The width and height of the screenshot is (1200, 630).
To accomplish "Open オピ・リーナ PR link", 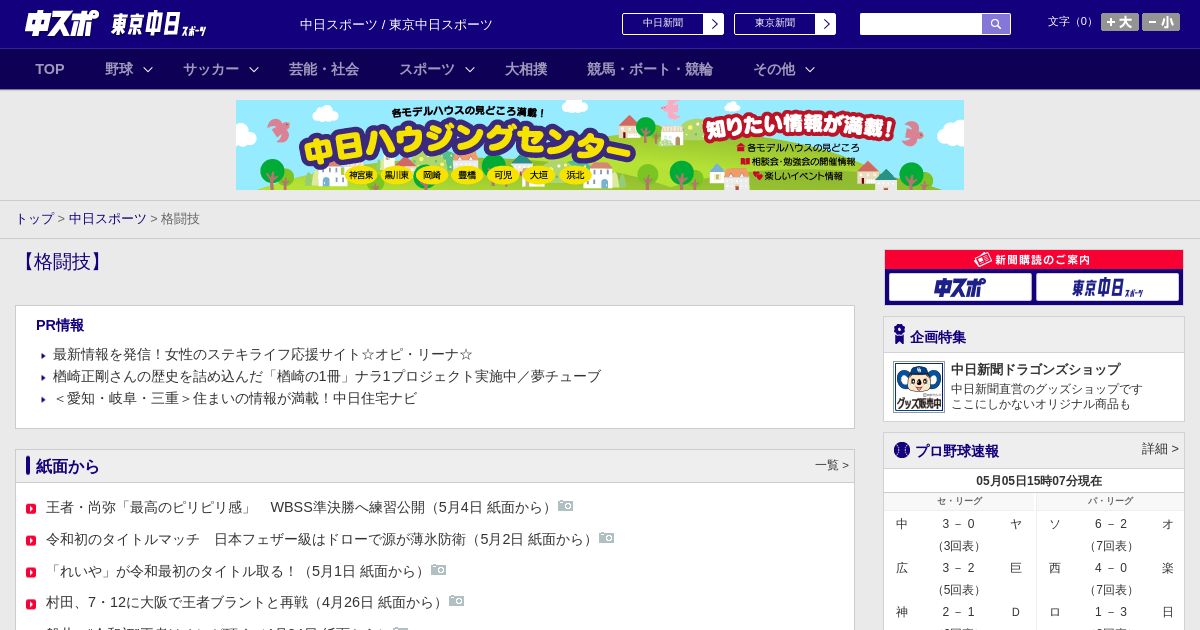I will click(263, 354).
